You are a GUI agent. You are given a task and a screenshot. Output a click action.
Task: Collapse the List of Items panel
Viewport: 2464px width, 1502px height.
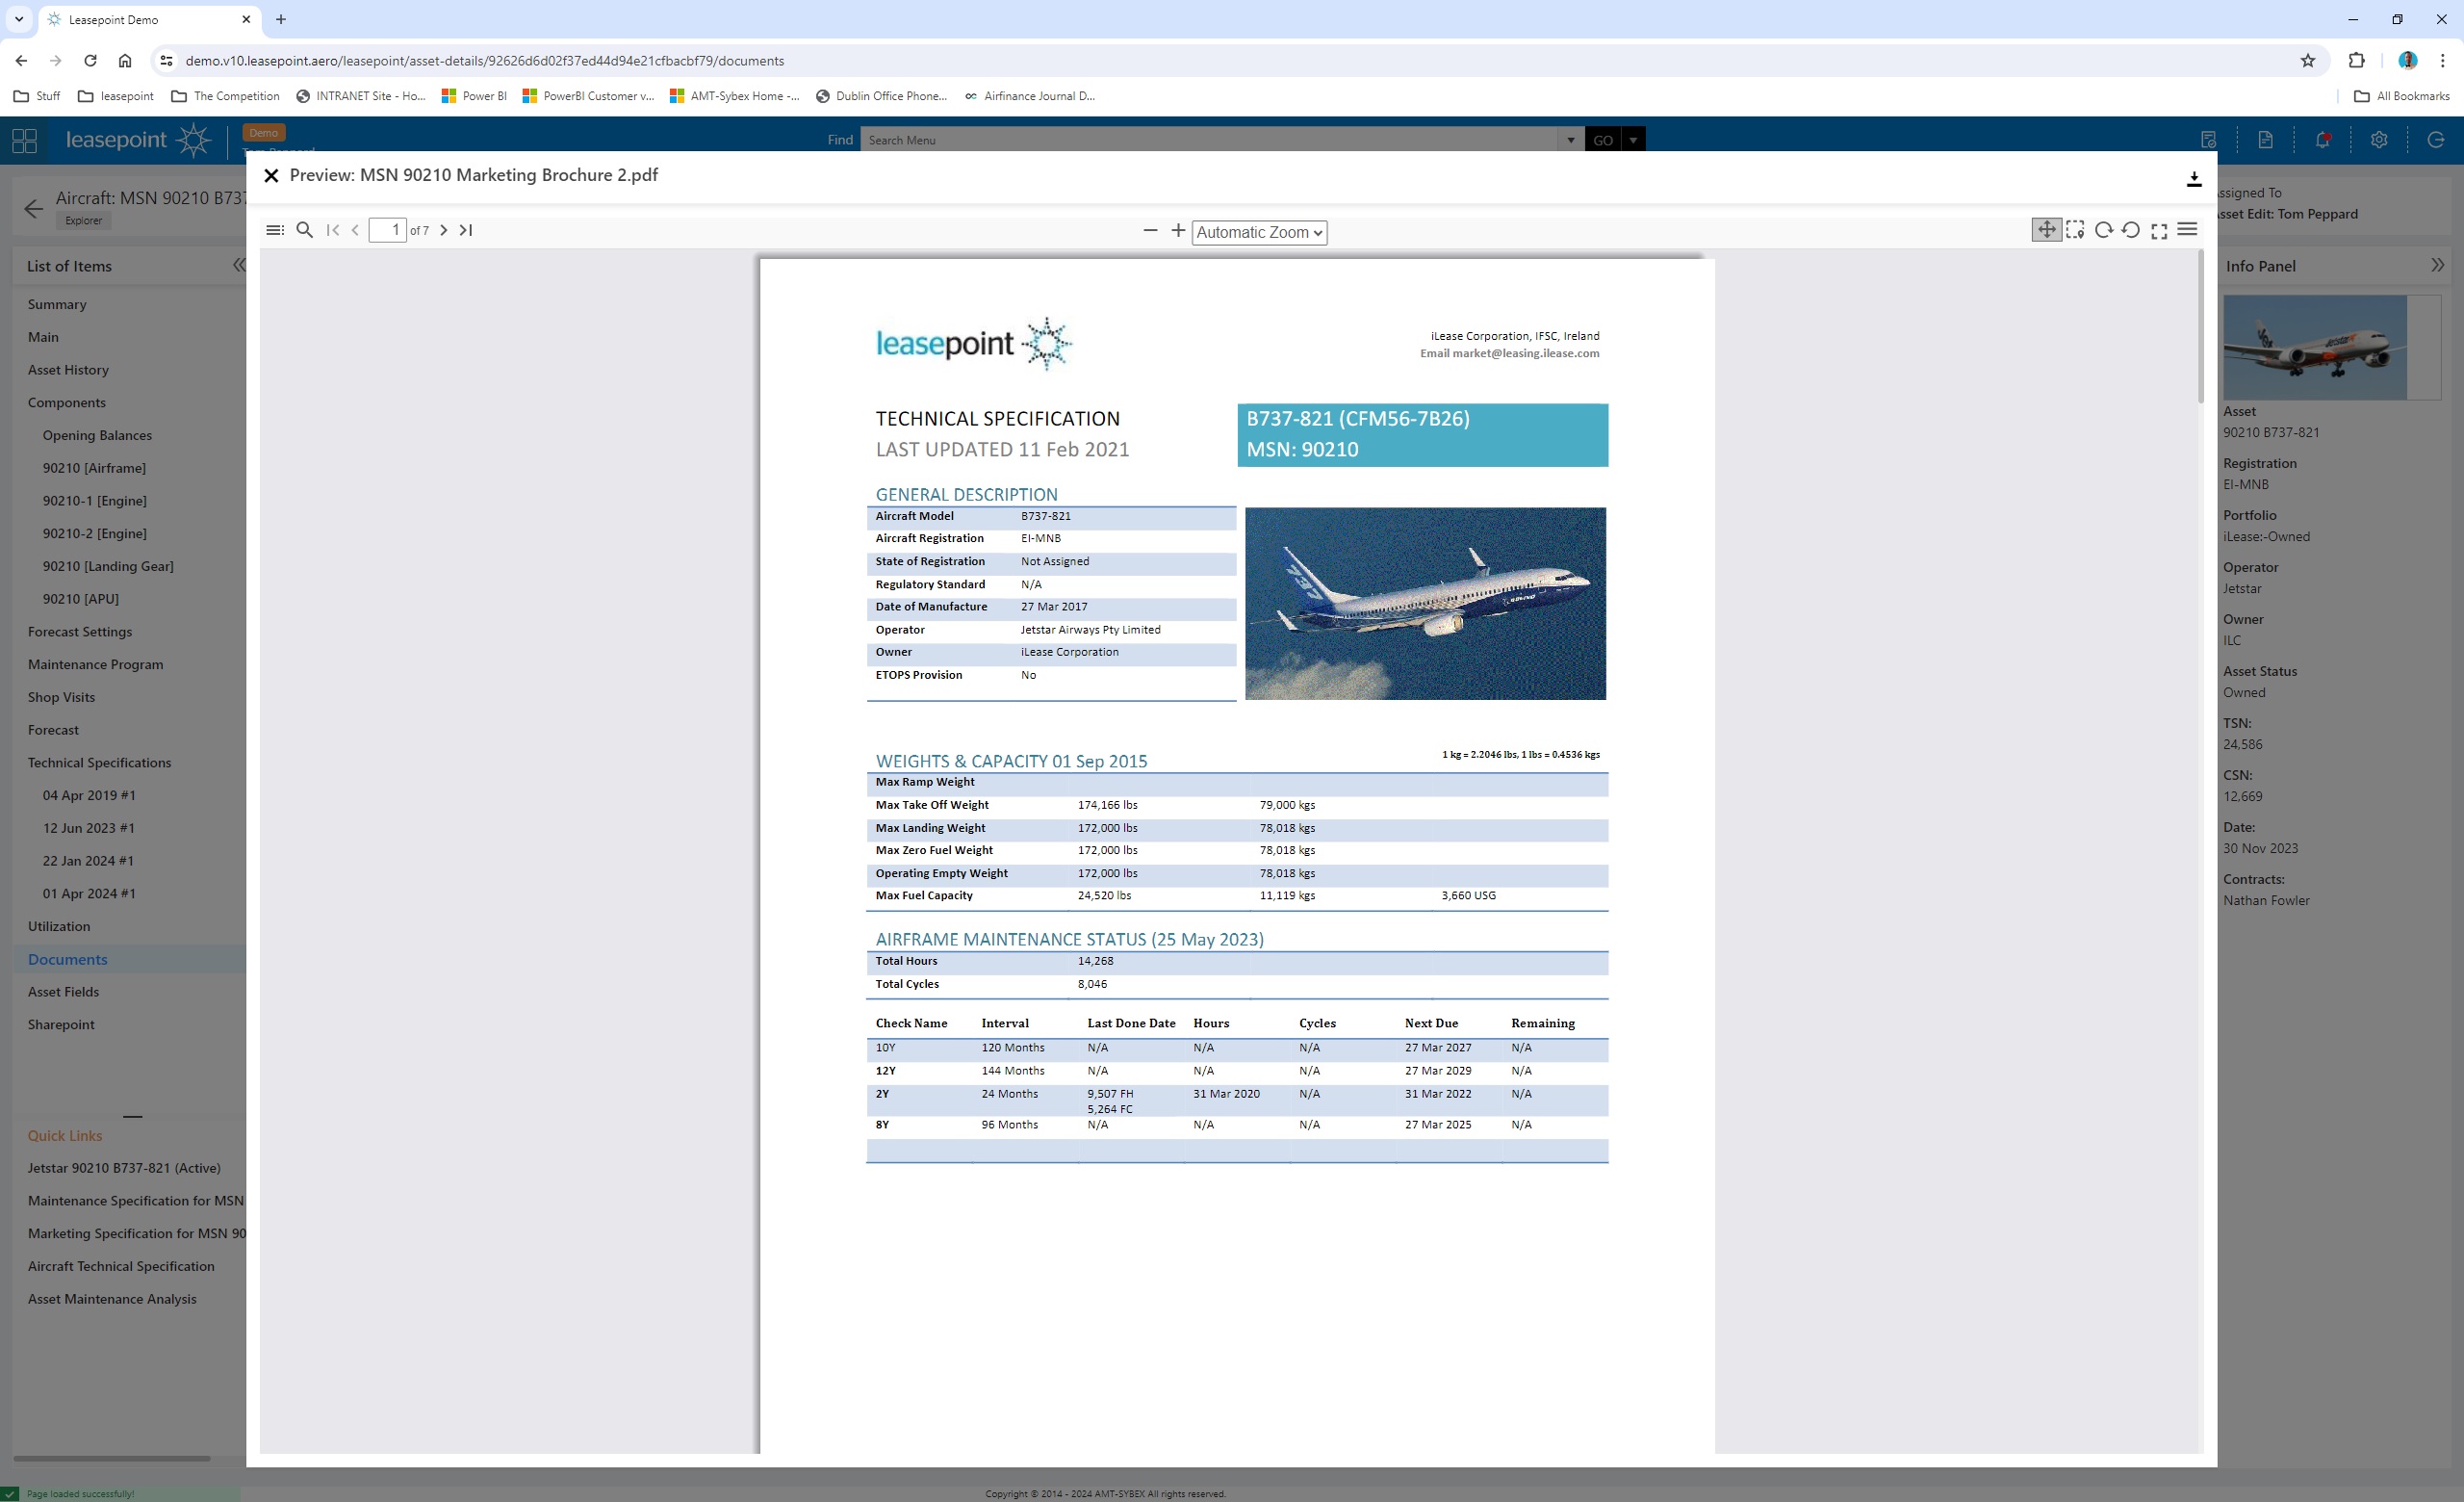coord(238,265)
